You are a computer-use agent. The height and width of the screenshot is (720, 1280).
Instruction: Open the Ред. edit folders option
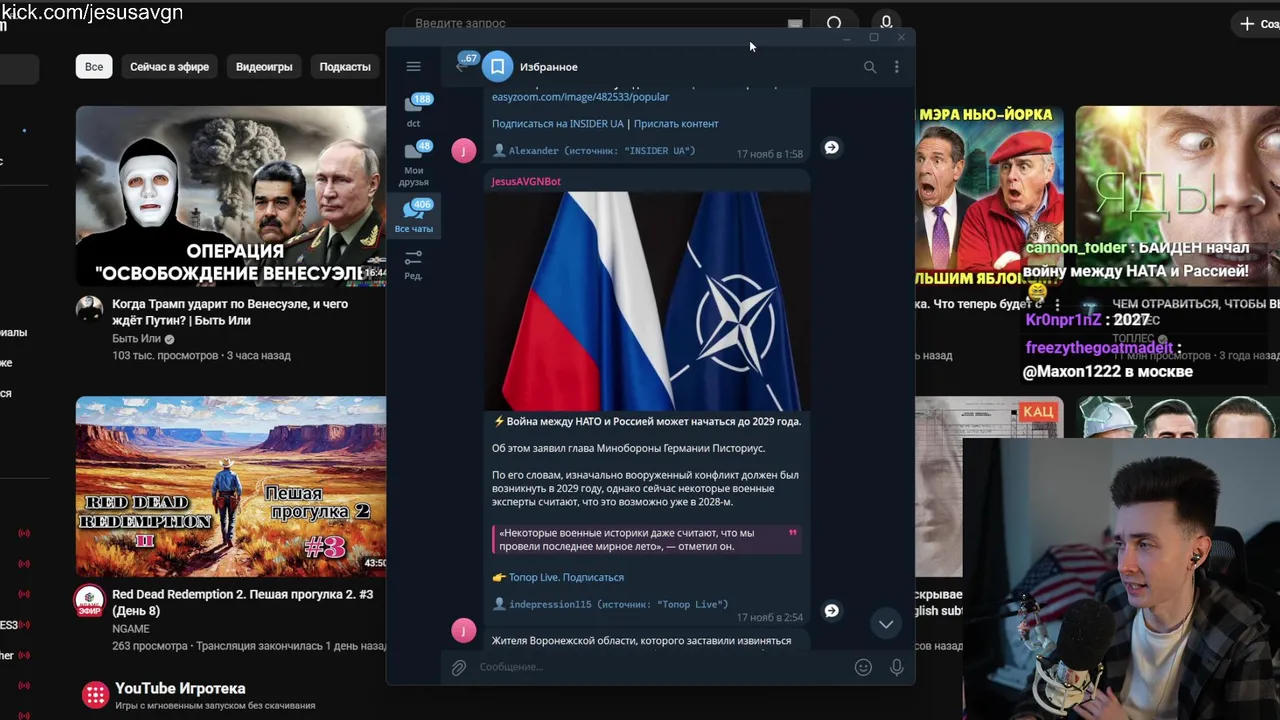pos(413,264)
